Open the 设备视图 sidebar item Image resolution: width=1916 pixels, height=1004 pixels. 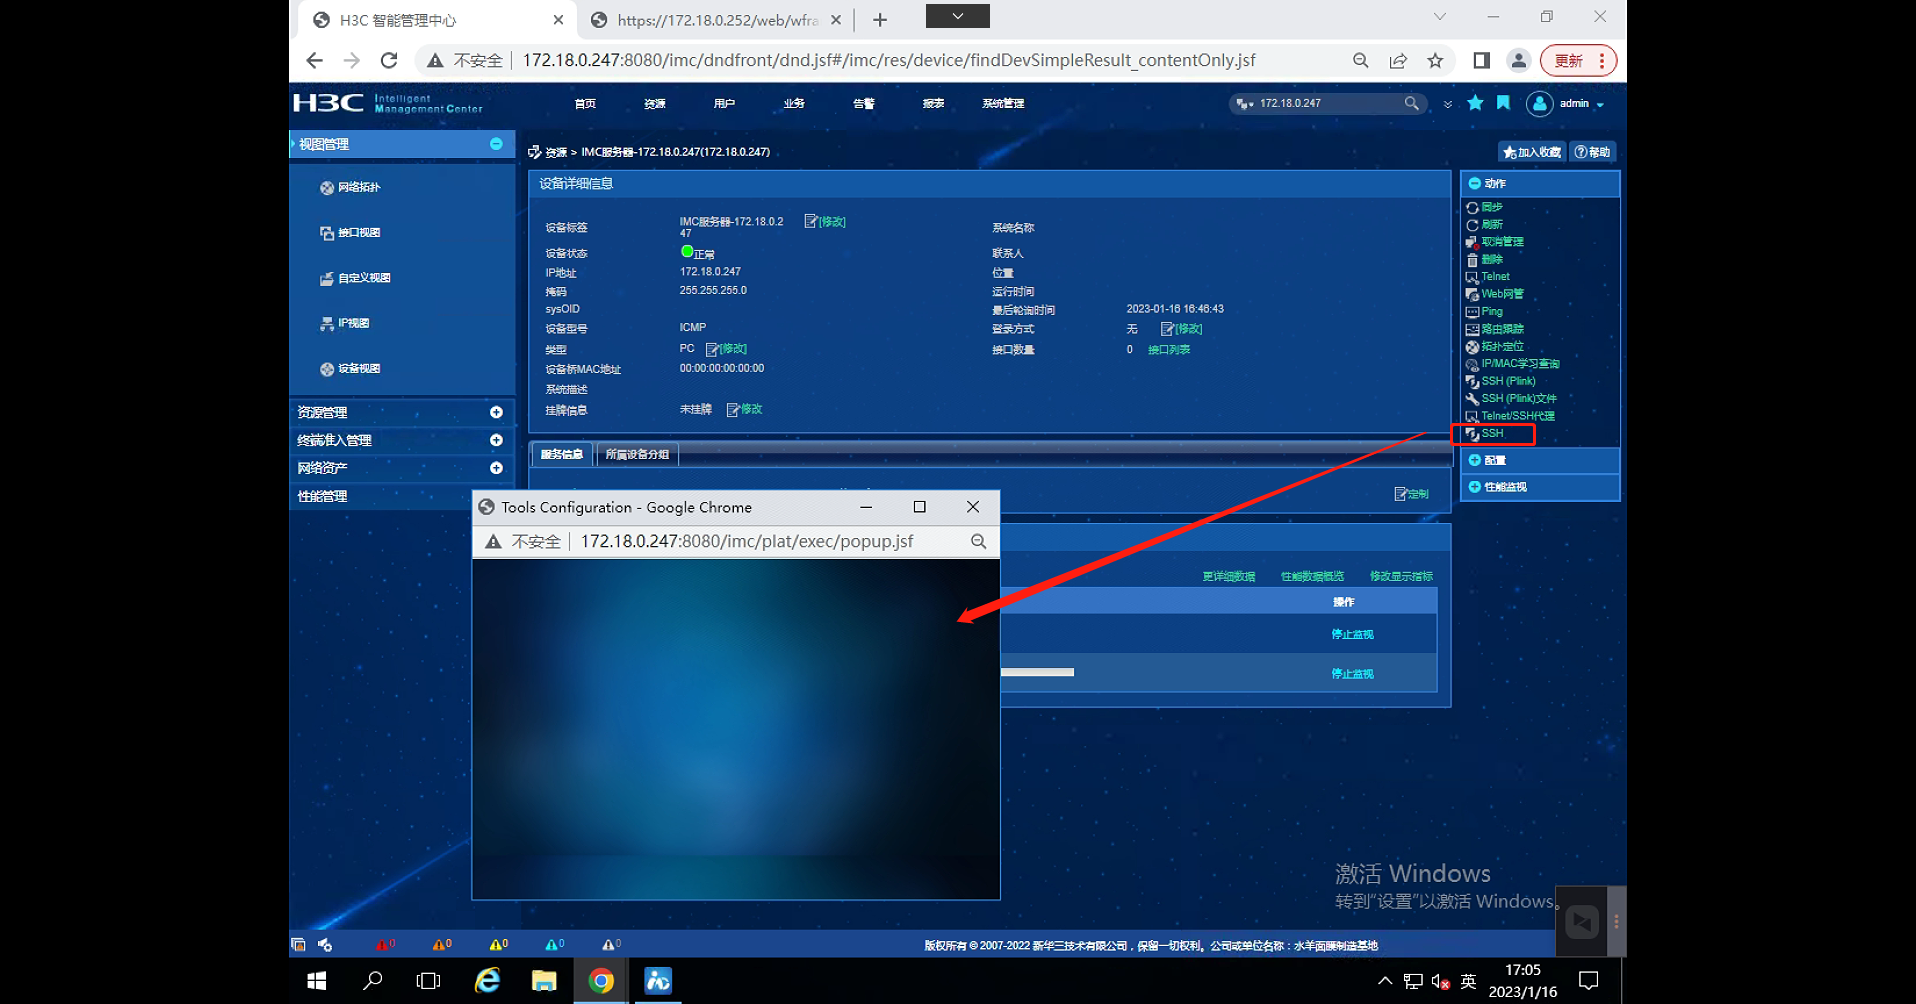pyautogui.click(x=350, y=369)
